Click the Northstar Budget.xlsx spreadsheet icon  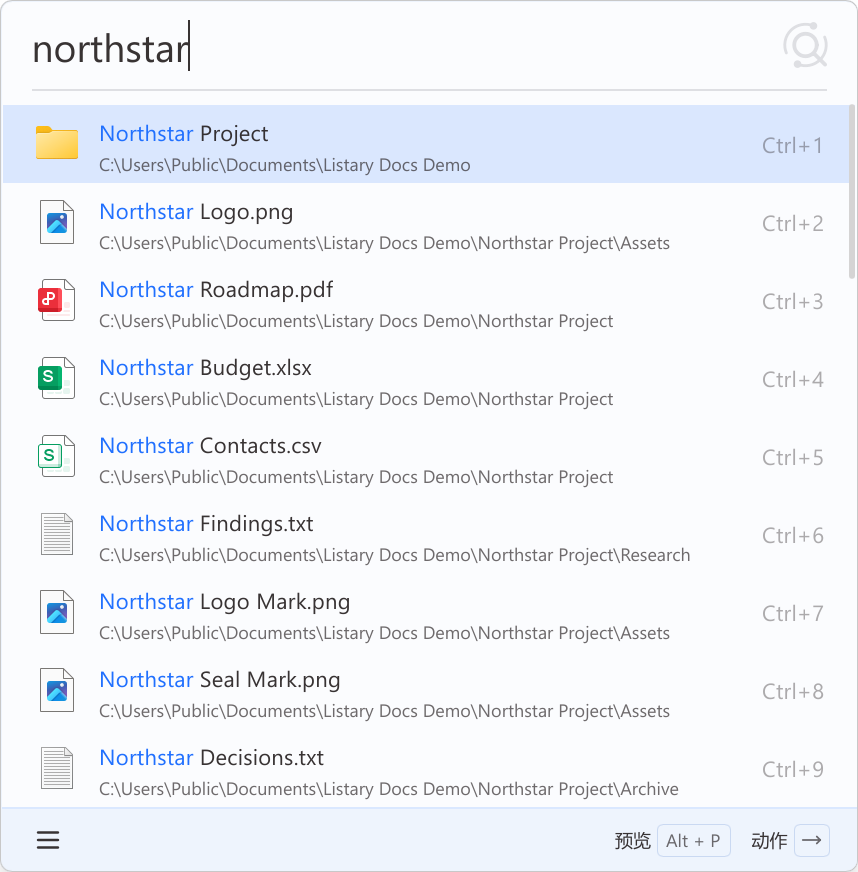[x=56, y=378]
